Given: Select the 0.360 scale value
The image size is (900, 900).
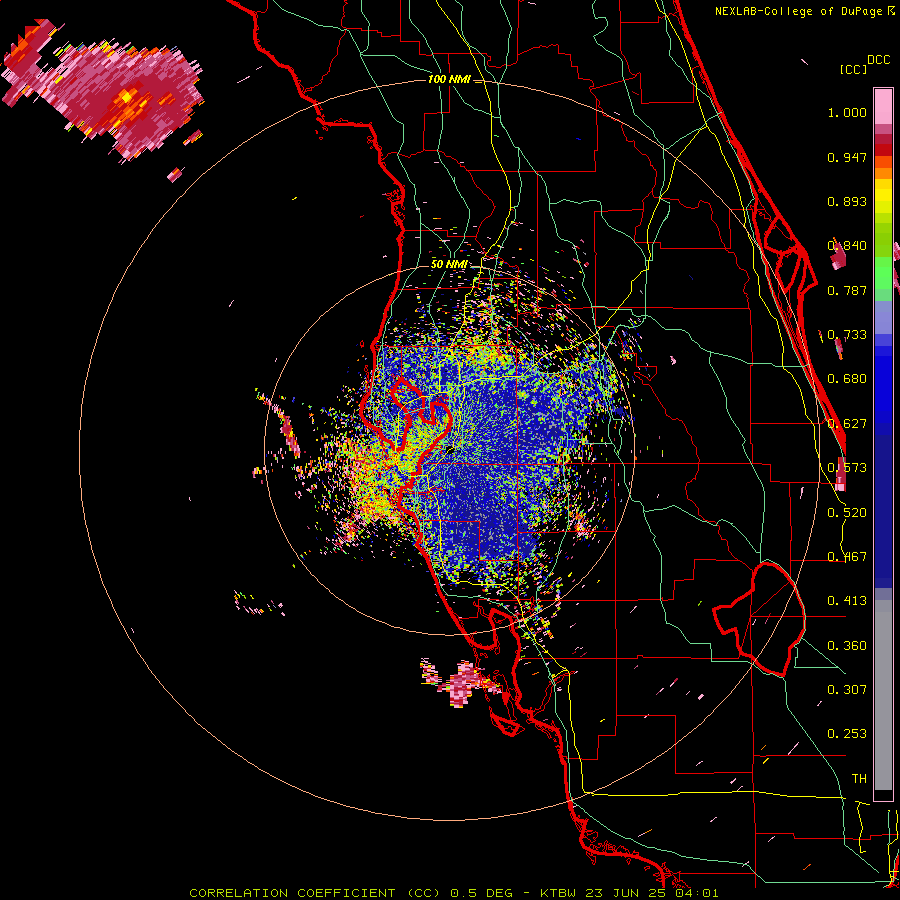Looking at the screenshot, I should tap(847, 646).
